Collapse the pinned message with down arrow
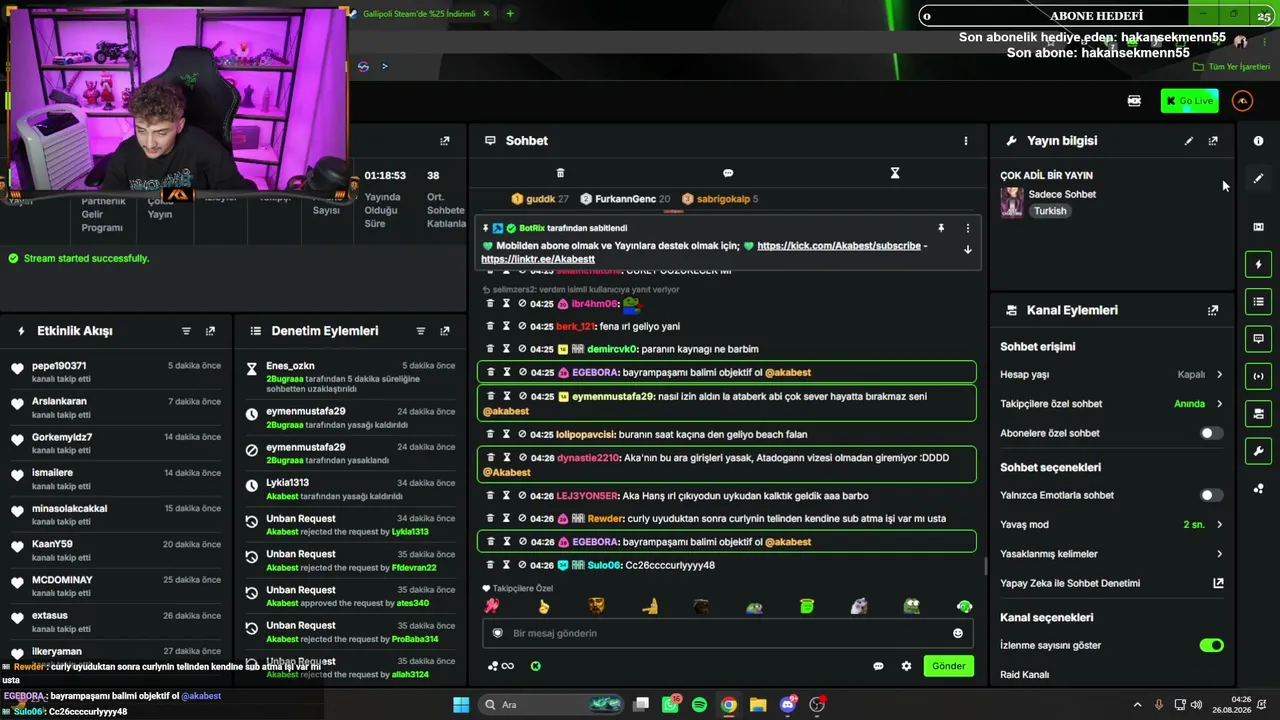Screen dimensions: 1280x720 pyautogui.click(x=967, y=250)
